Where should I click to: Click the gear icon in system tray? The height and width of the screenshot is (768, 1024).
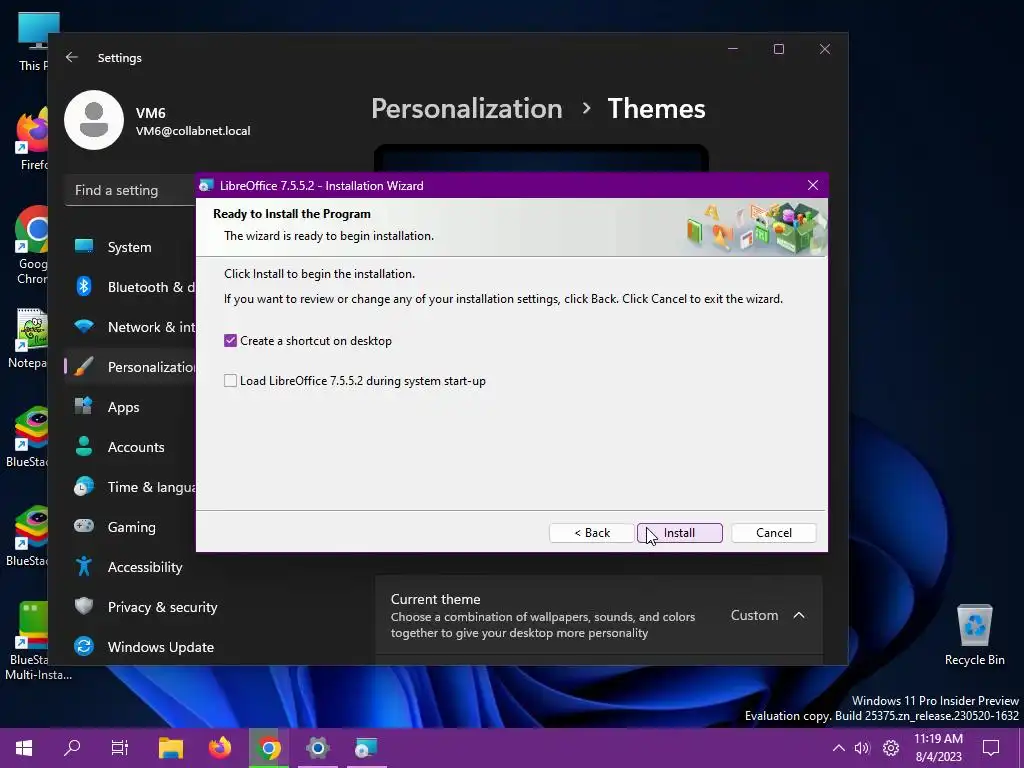pos(891,748)
